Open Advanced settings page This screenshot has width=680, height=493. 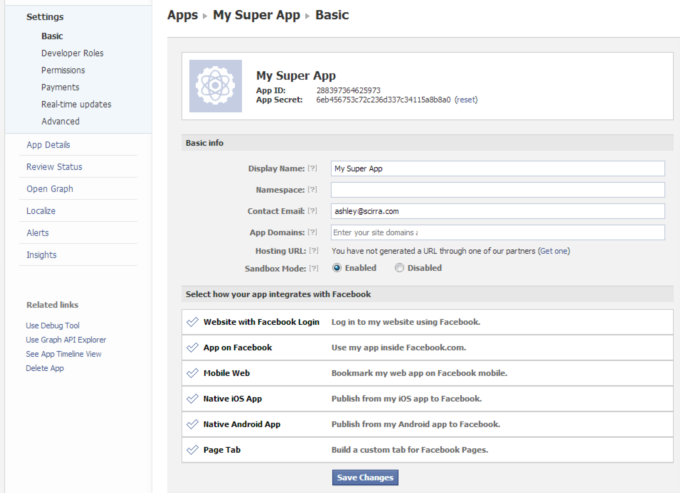[x=60, y=121]
